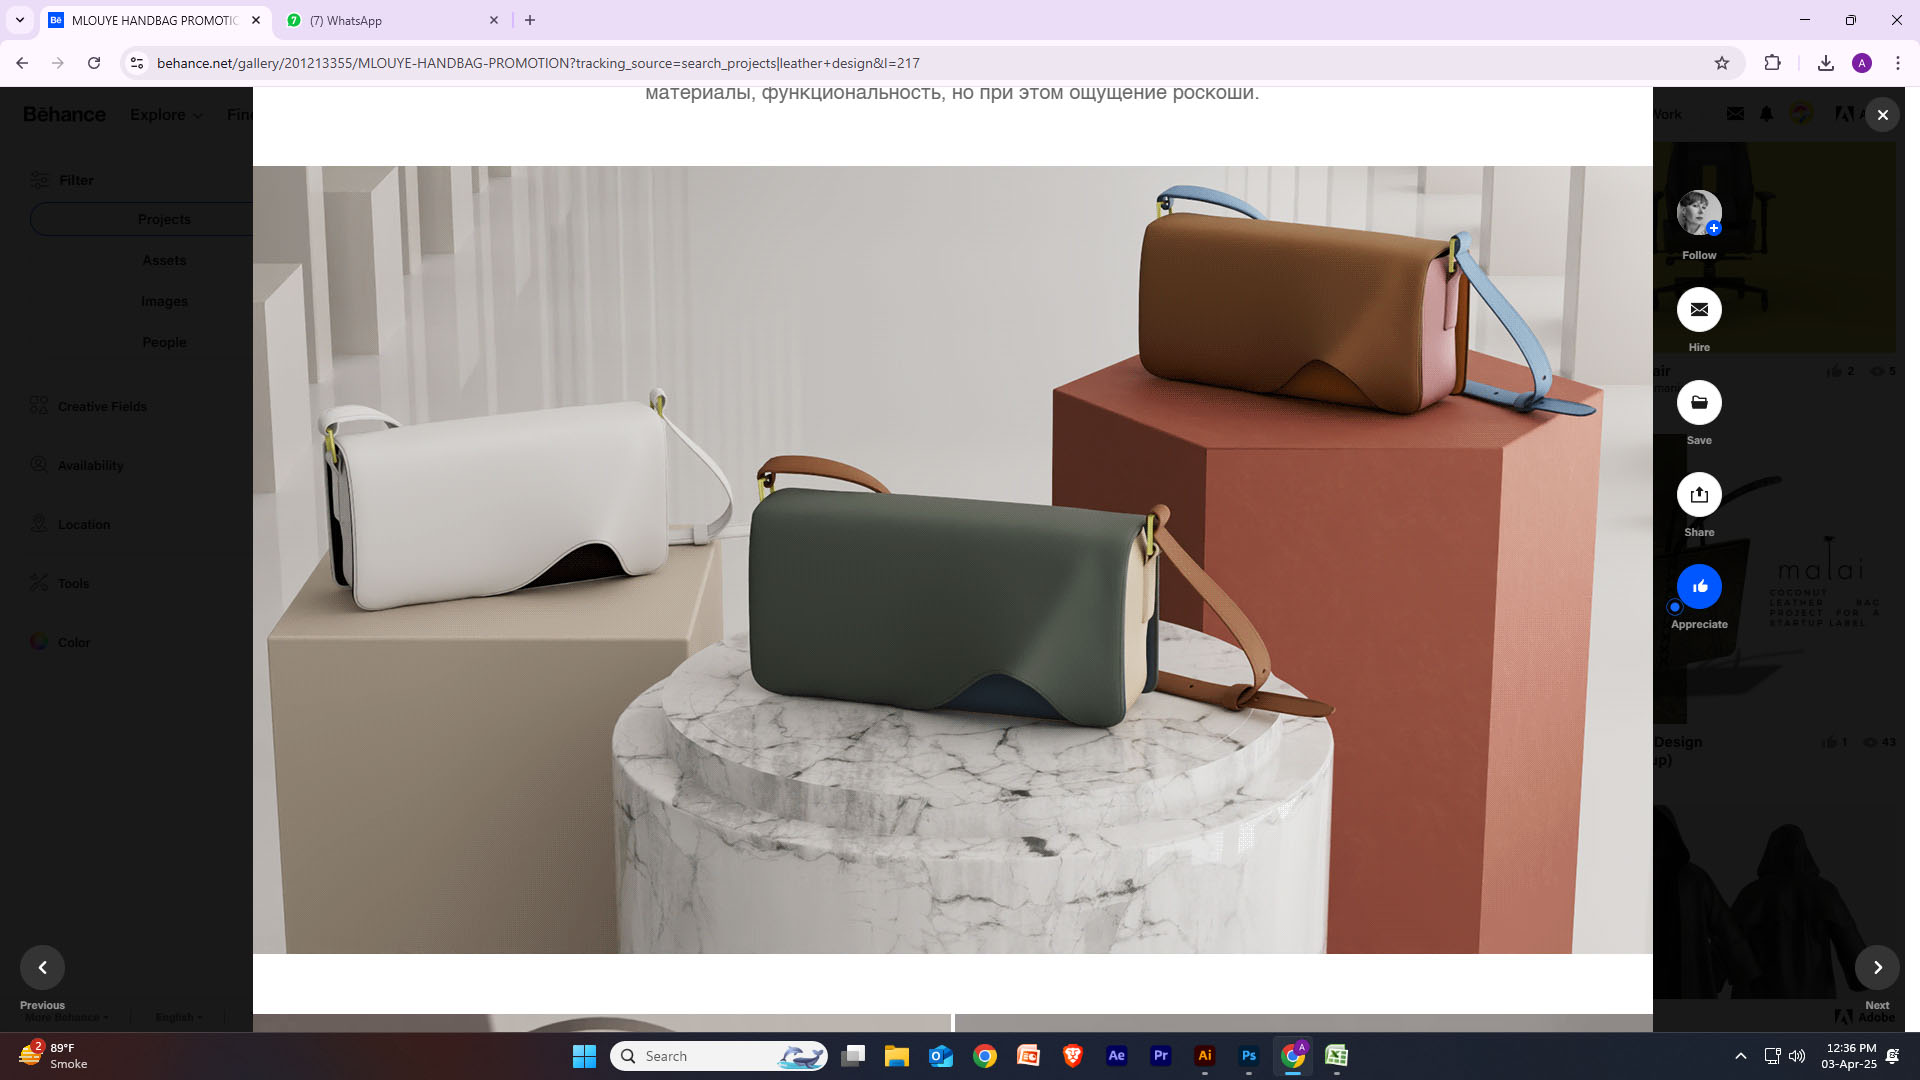Open Photoshop from the taskbar
This screenshot has height=1080, width=1920.
1248,1056
